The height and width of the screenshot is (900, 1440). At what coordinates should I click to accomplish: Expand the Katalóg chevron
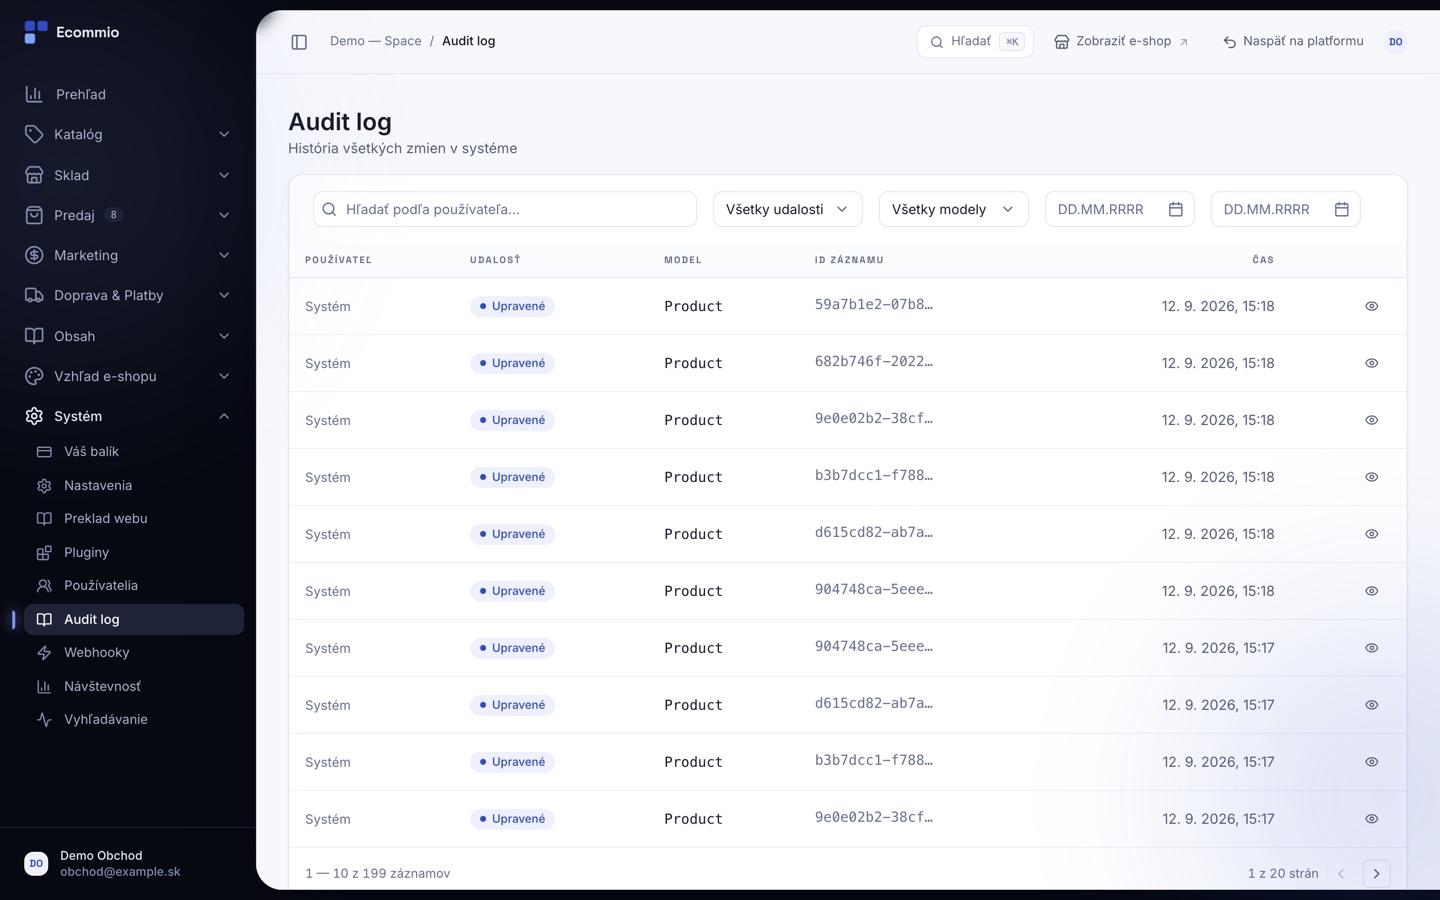pos(224,134)
